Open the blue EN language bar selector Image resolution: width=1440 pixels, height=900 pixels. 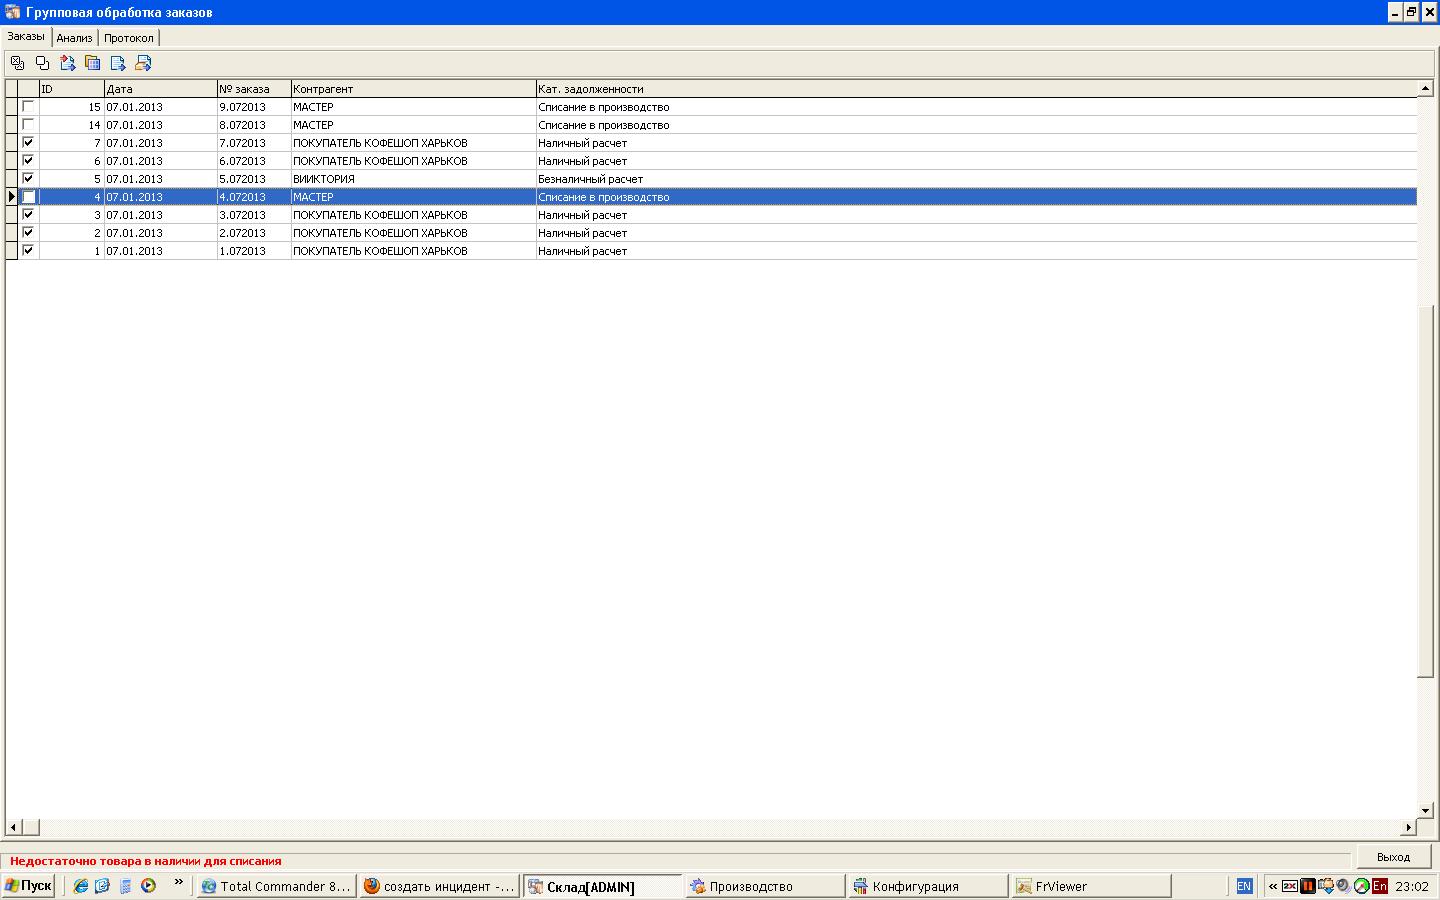(x=1244, y=886)
